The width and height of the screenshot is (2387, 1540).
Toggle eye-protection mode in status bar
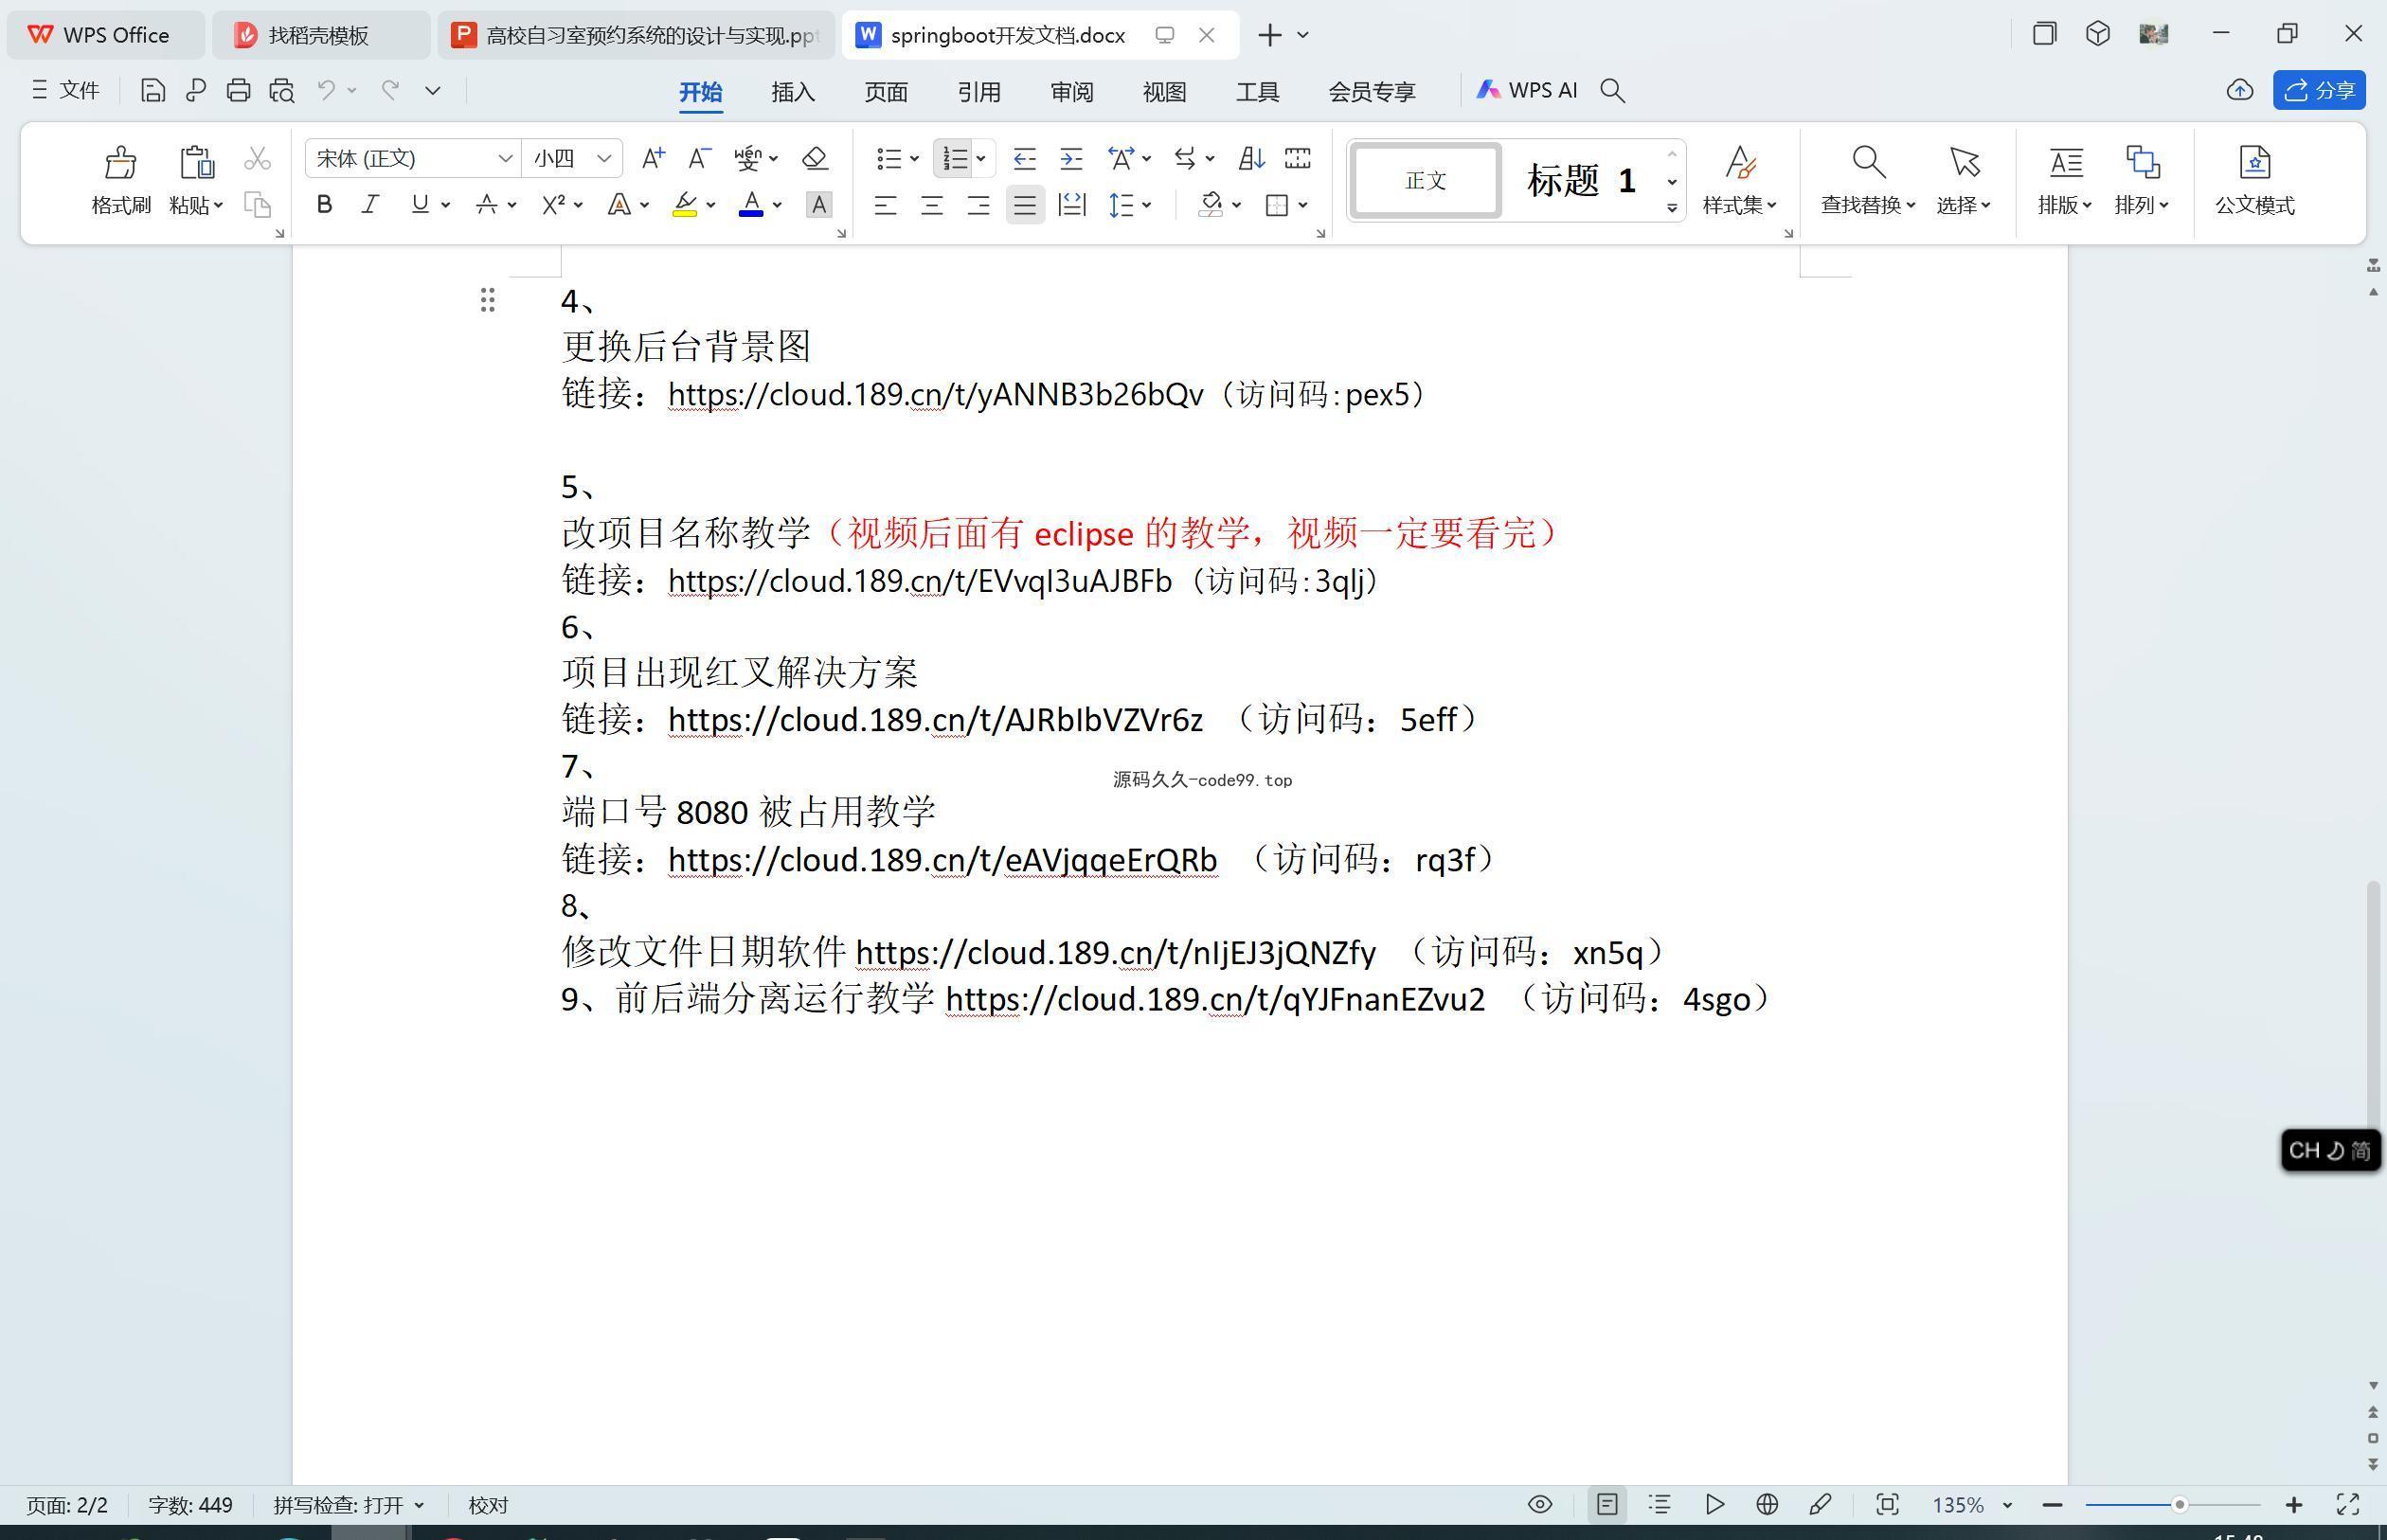click(1540, 1504)
